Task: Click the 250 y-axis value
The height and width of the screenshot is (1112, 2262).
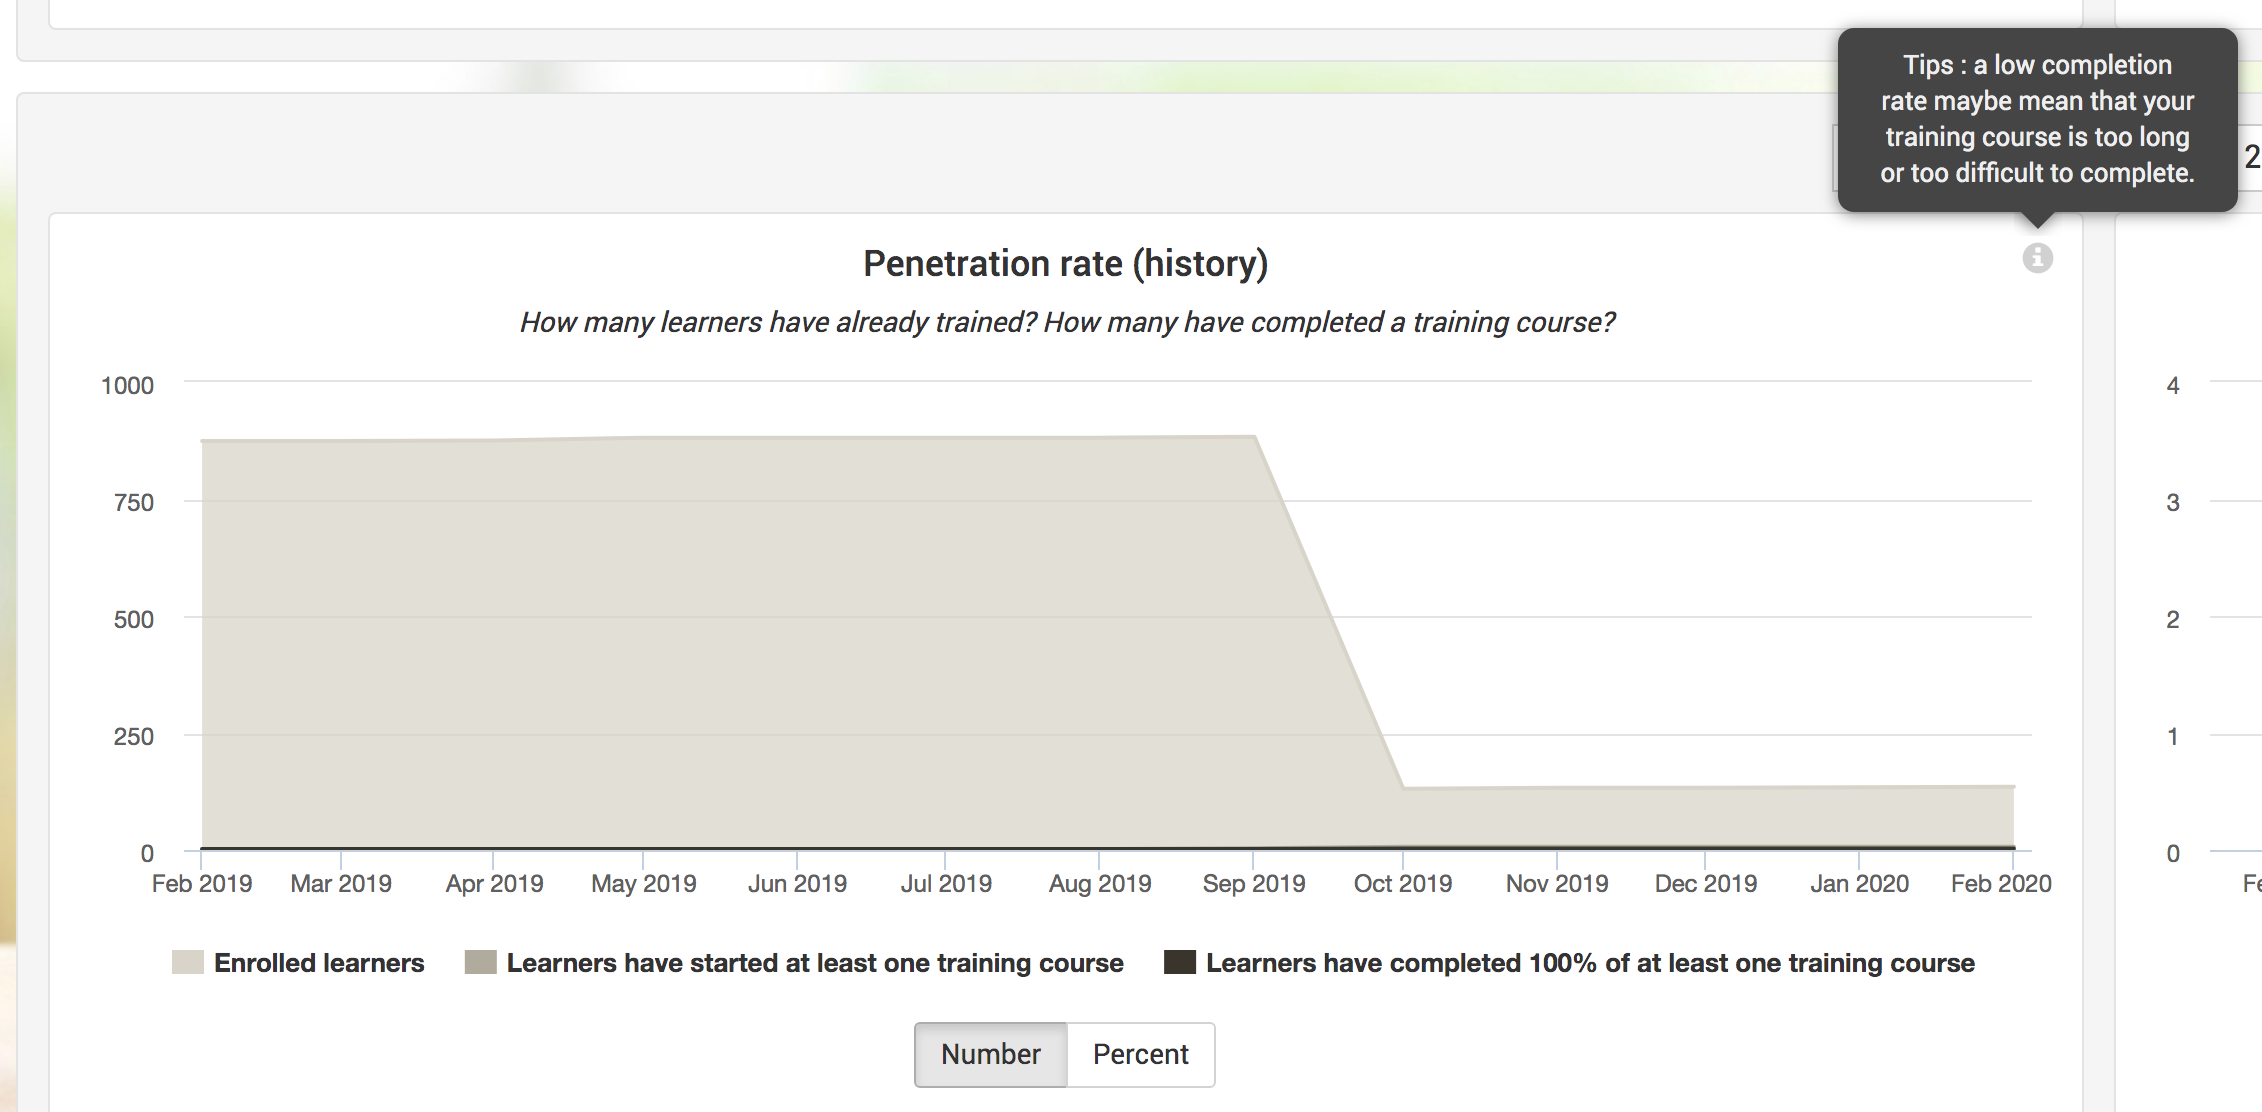Action: 134,737
